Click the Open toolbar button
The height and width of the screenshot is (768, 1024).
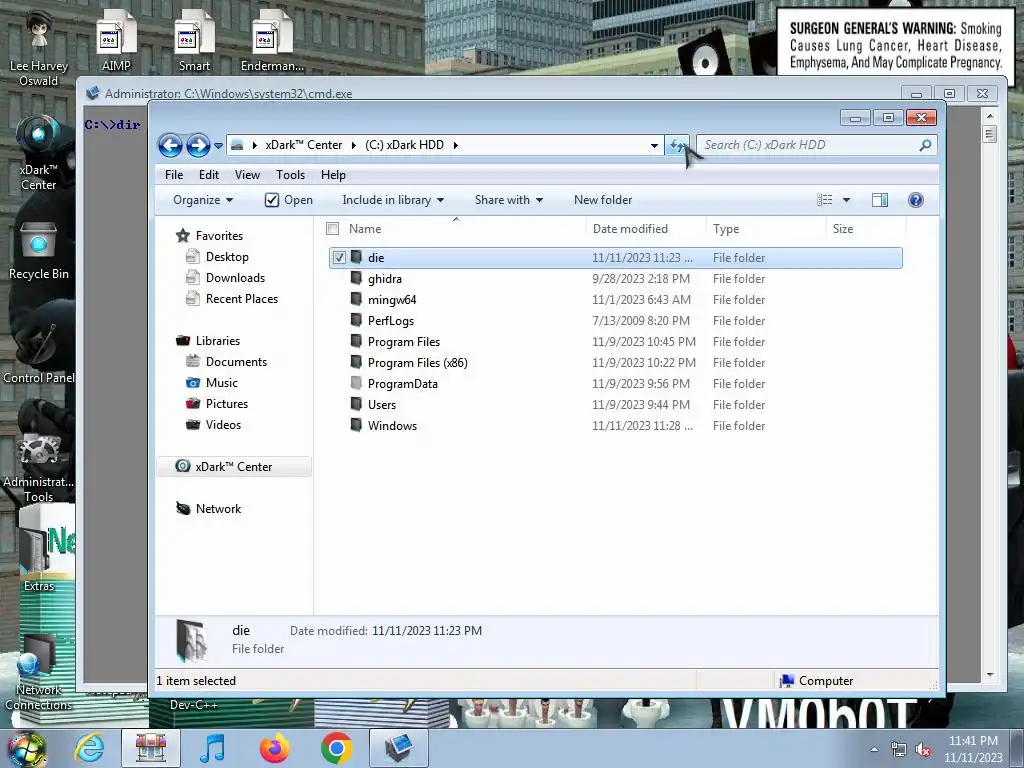point(289,200)
